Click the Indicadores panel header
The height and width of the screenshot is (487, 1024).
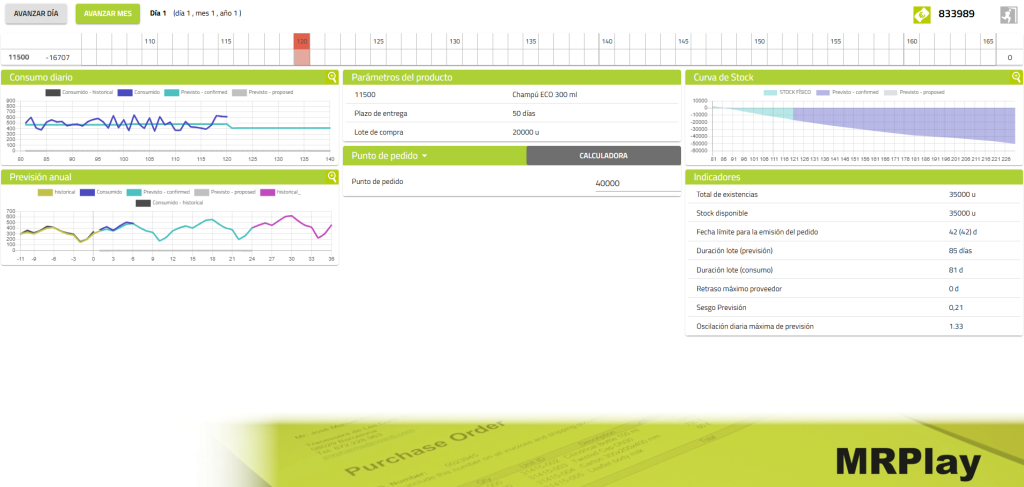[853, 177]
